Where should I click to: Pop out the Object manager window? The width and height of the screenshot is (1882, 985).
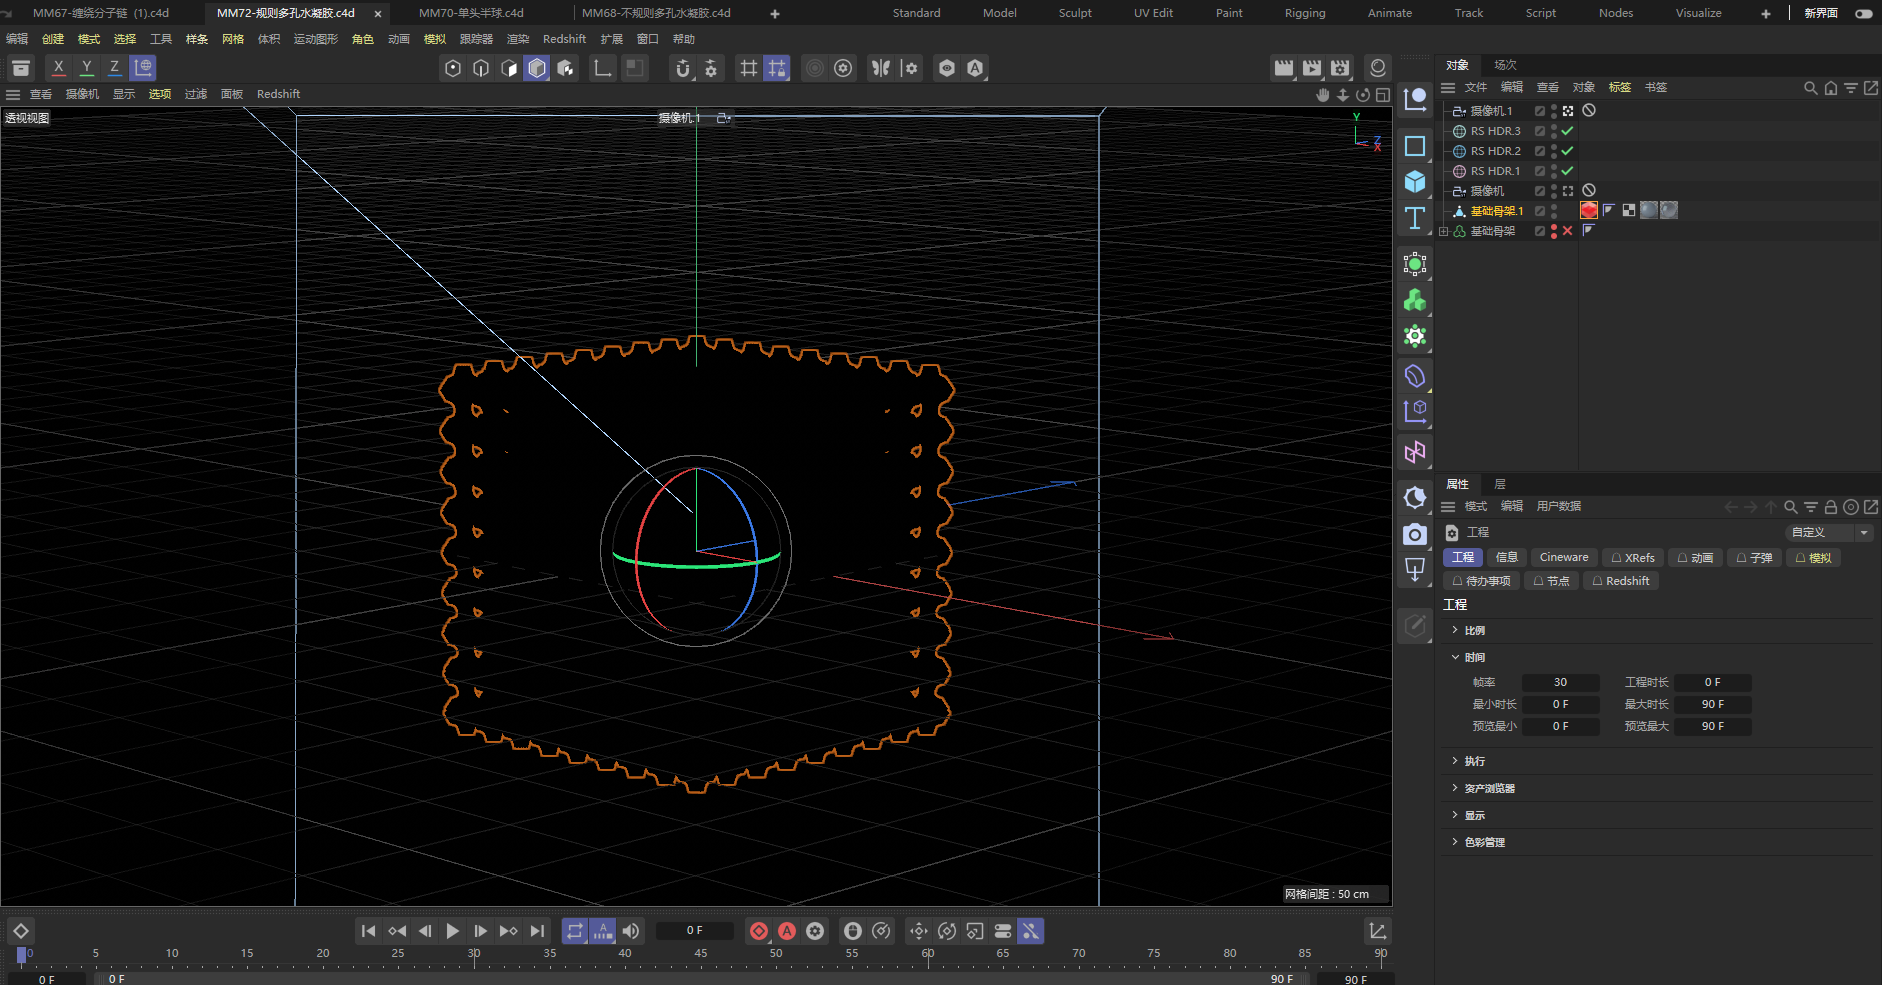(x=1871, y=88)
